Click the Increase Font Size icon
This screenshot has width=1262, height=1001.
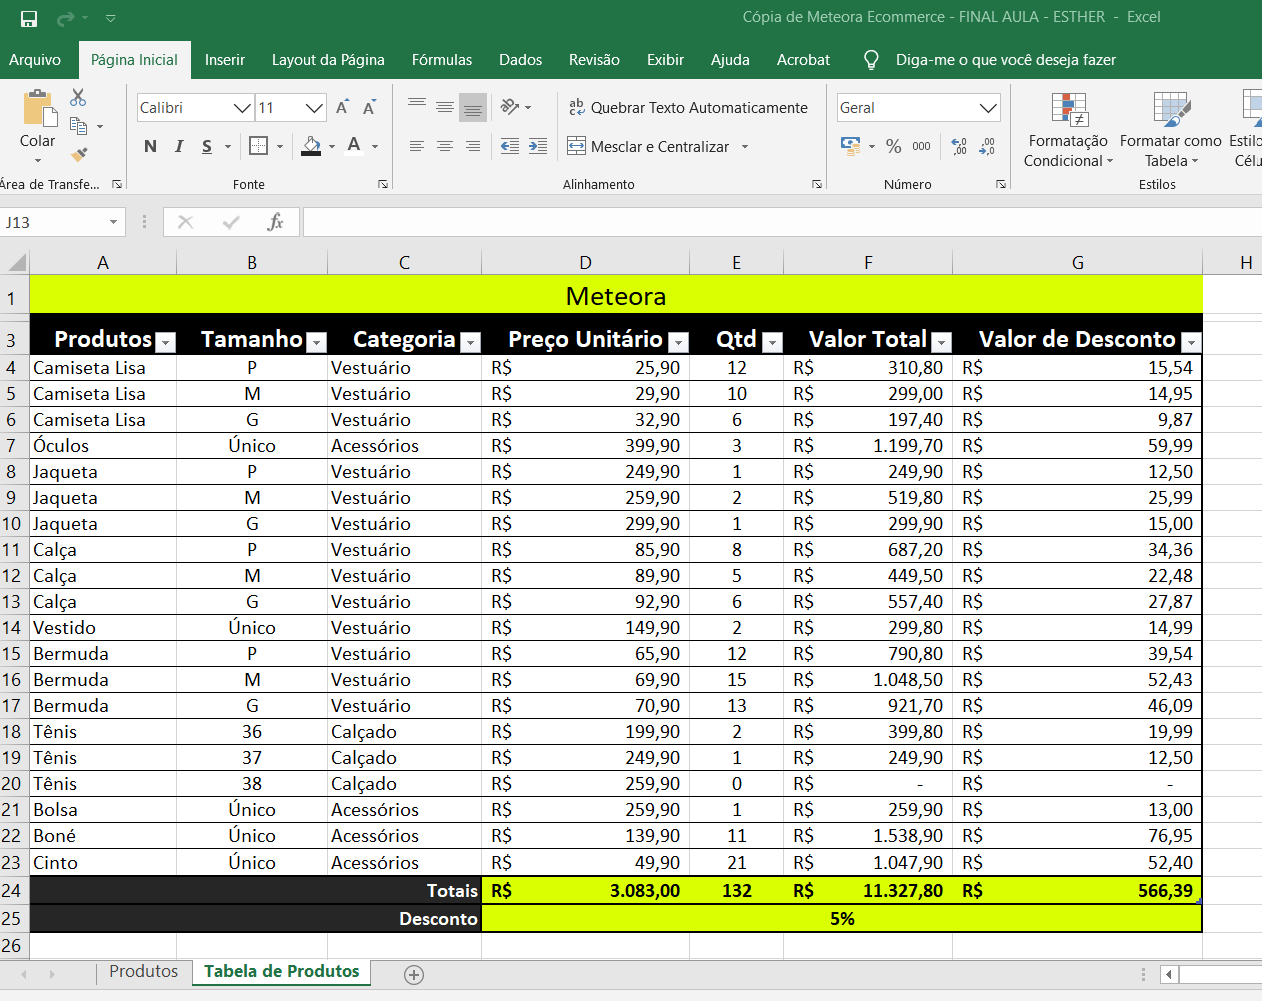coord(342,108)
